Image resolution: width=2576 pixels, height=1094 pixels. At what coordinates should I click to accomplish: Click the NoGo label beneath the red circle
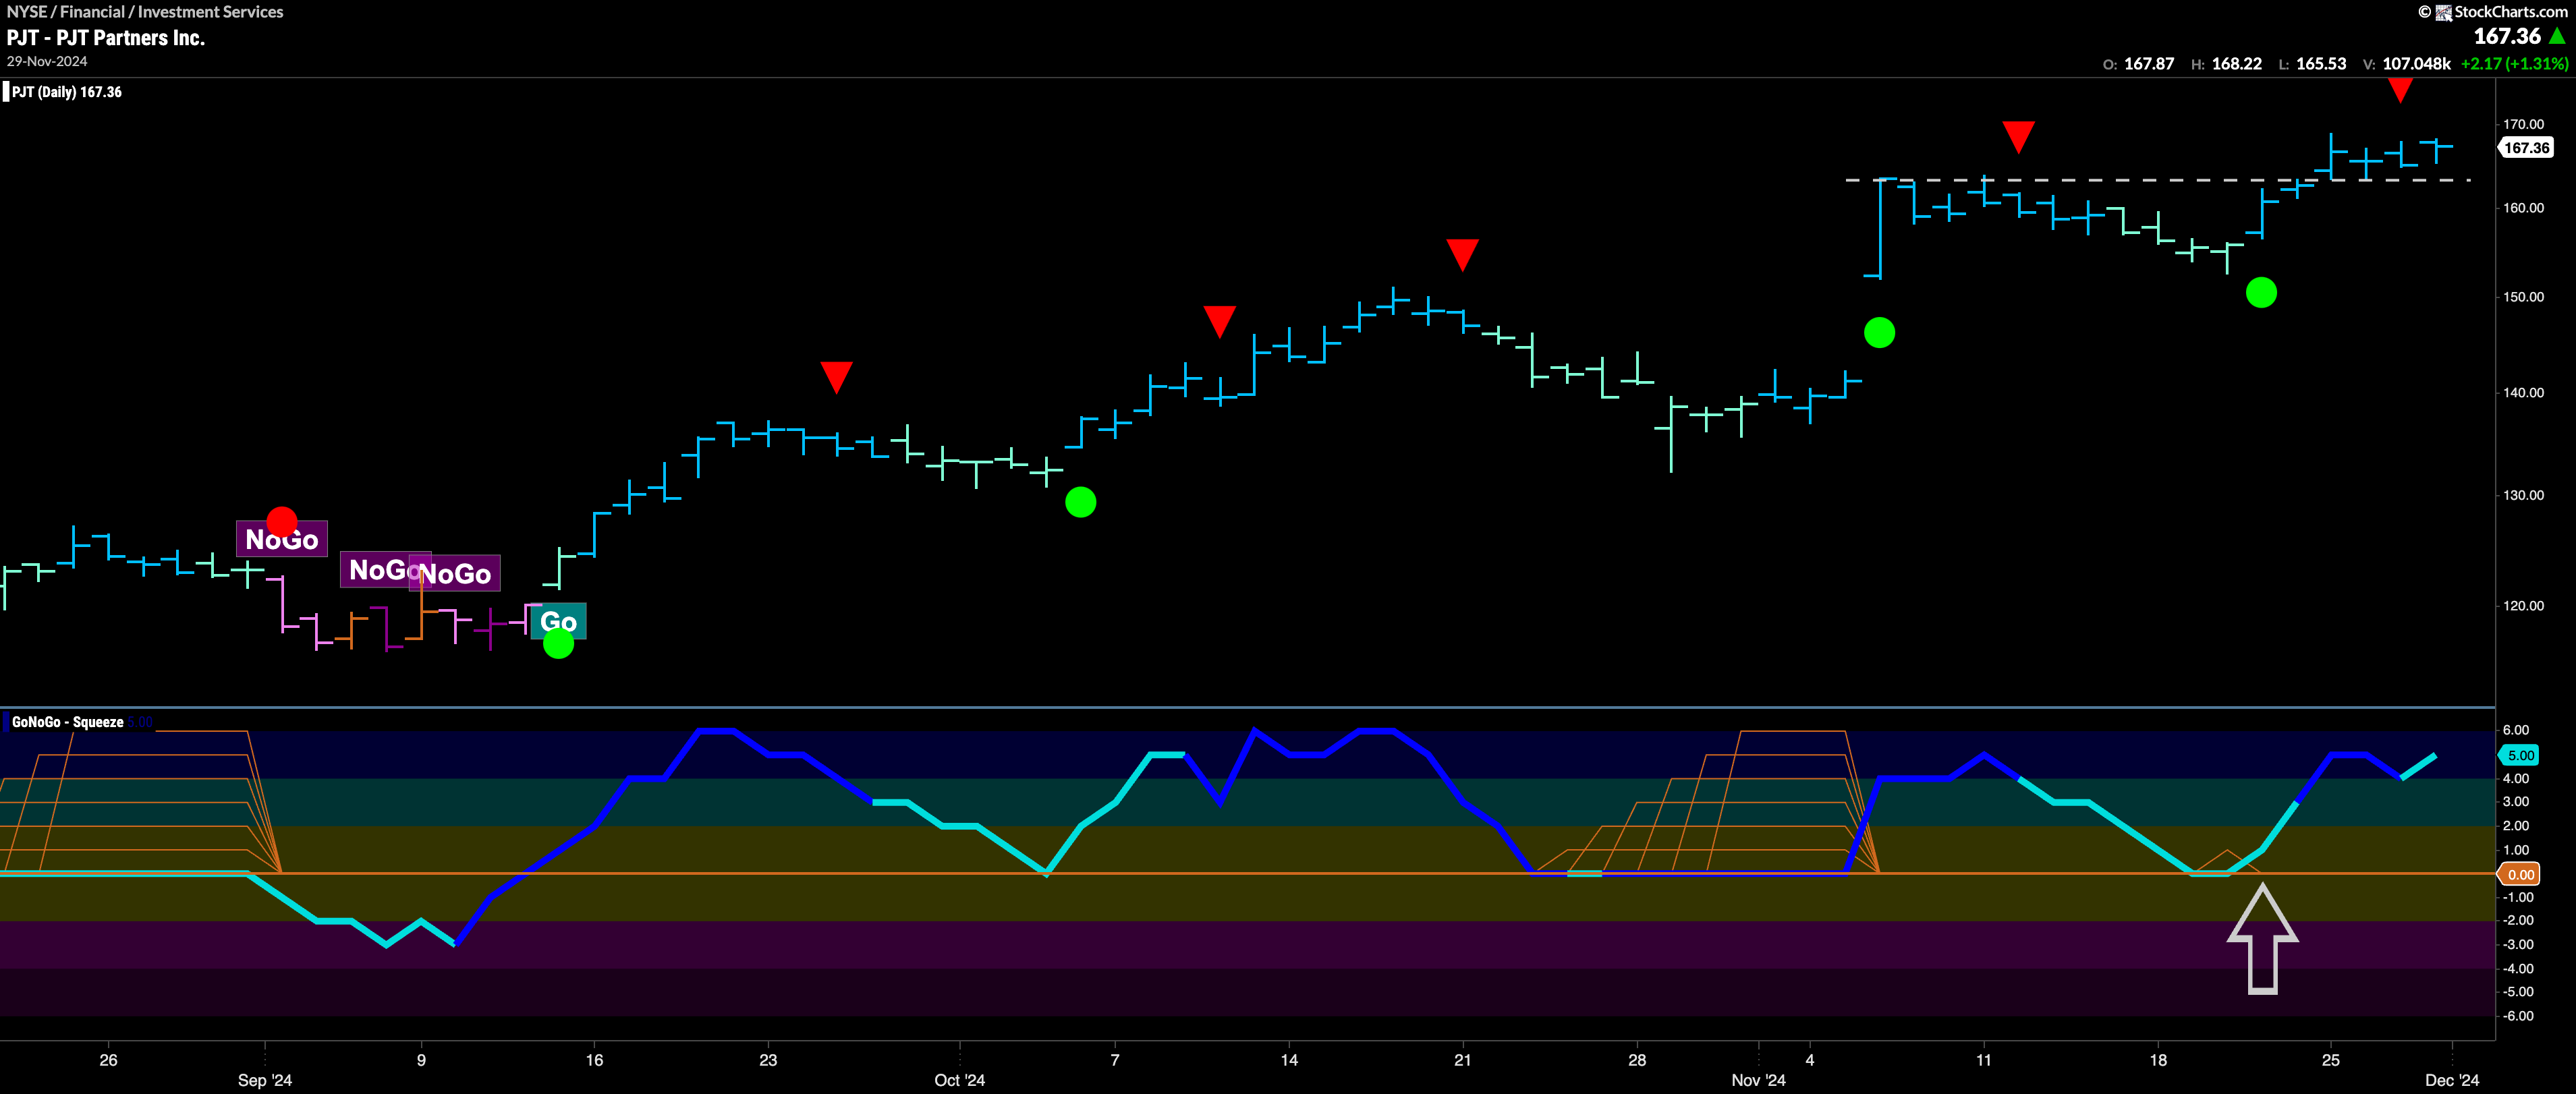(x=282, y=539)
